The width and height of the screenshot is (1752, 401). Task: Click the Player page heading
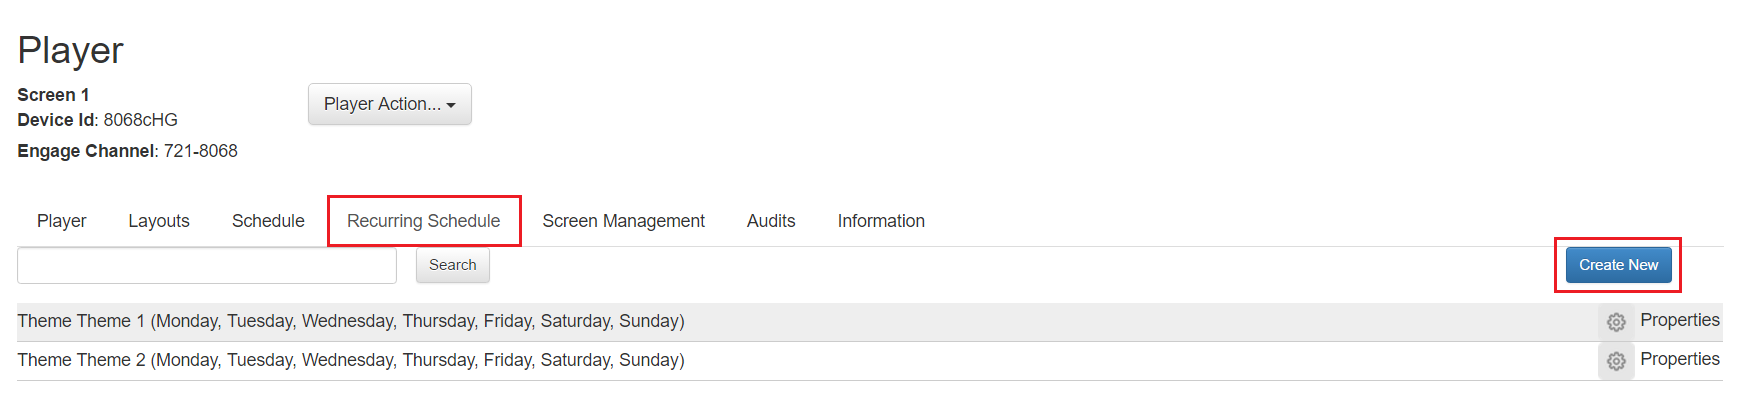coord(70,50)
